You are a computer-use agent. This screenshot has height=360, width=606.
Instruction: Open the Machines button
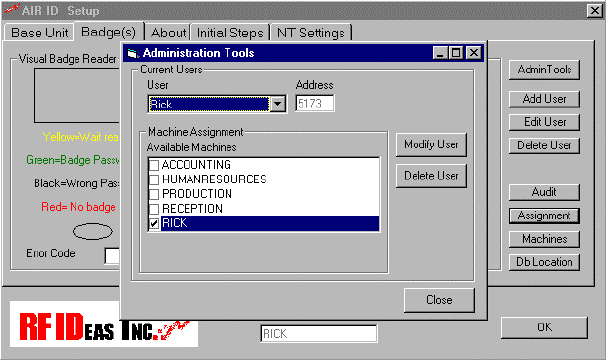[x=544, y=239]
